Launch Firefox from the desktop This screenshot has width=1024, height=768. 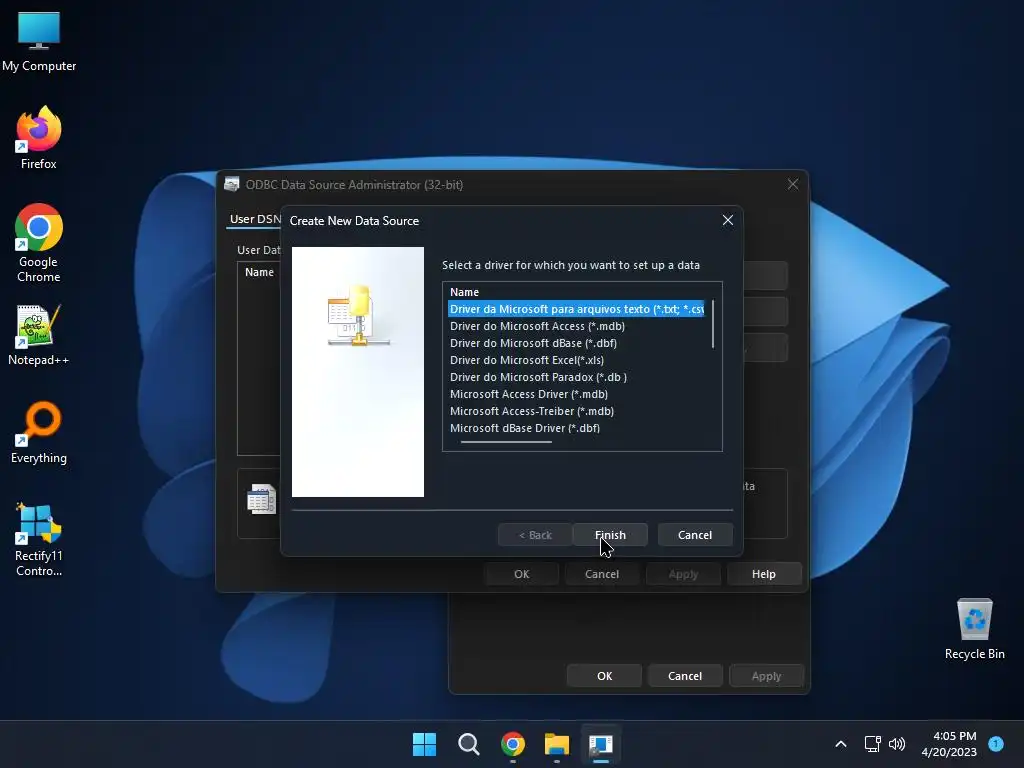pyautogui.click(x=39, y=138)
